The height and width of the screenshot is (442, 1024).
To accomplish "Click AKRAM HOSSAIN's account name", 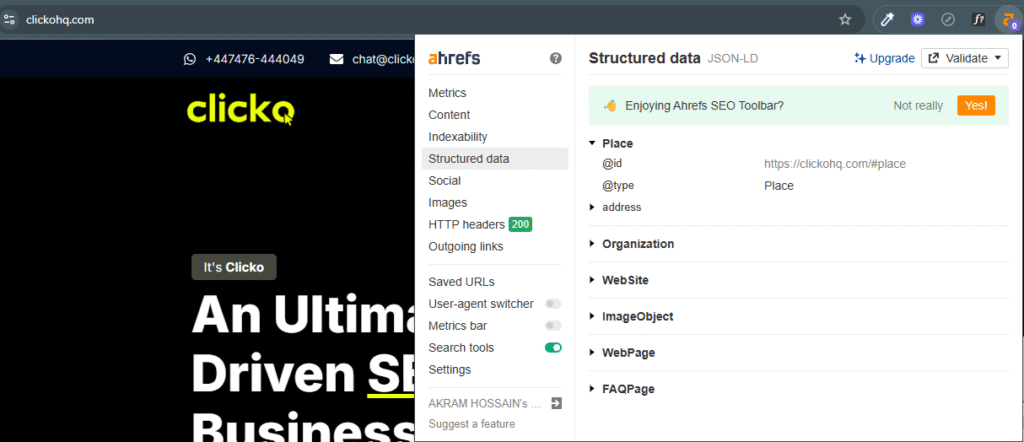I will coord(485,403).
